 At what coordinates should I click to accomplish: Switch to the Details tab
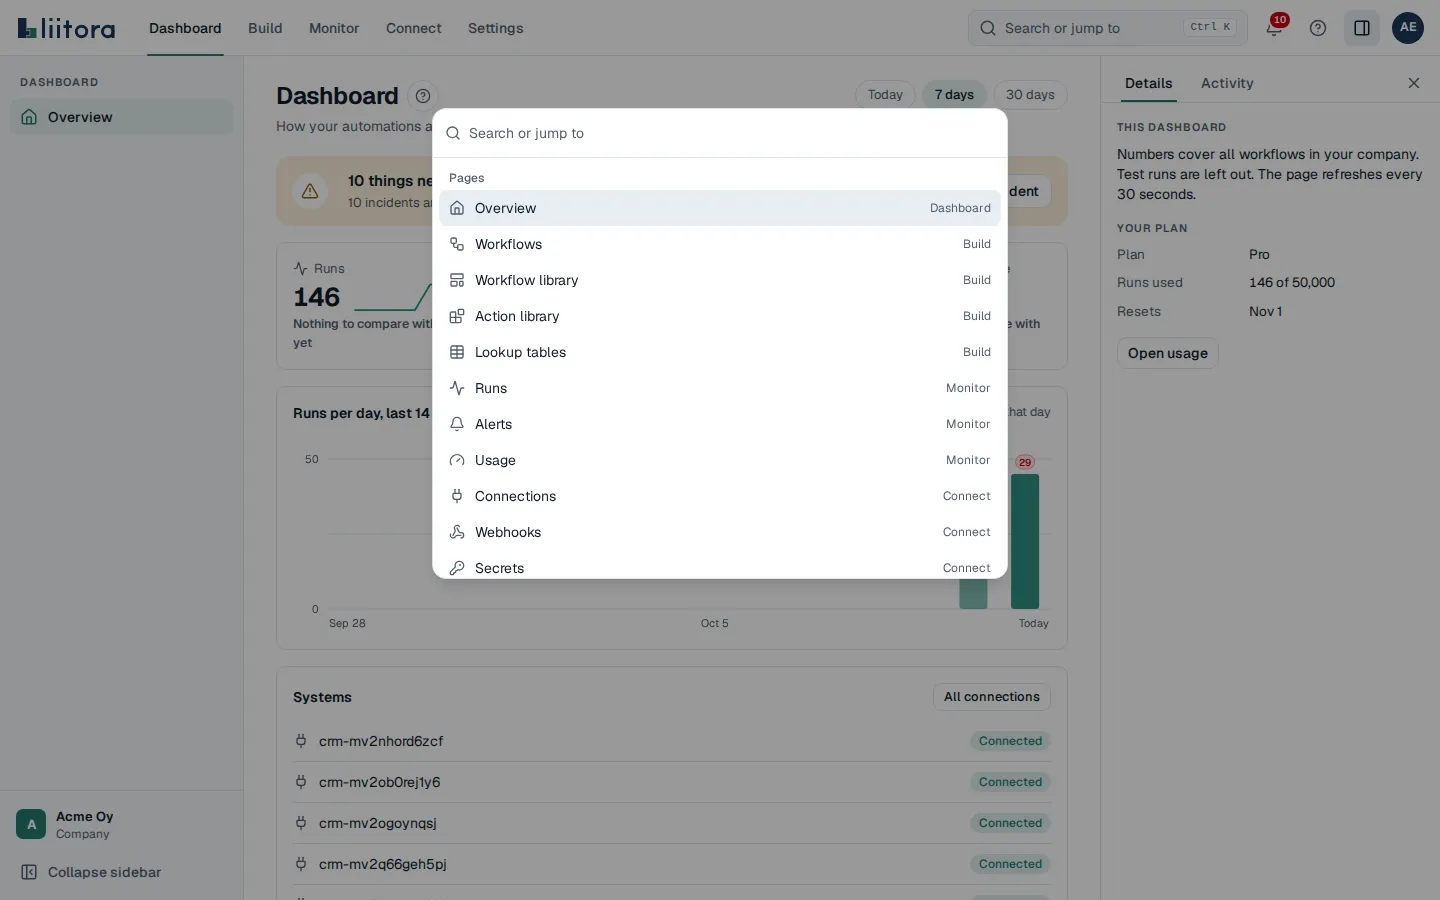click(x=1148, y=83)
